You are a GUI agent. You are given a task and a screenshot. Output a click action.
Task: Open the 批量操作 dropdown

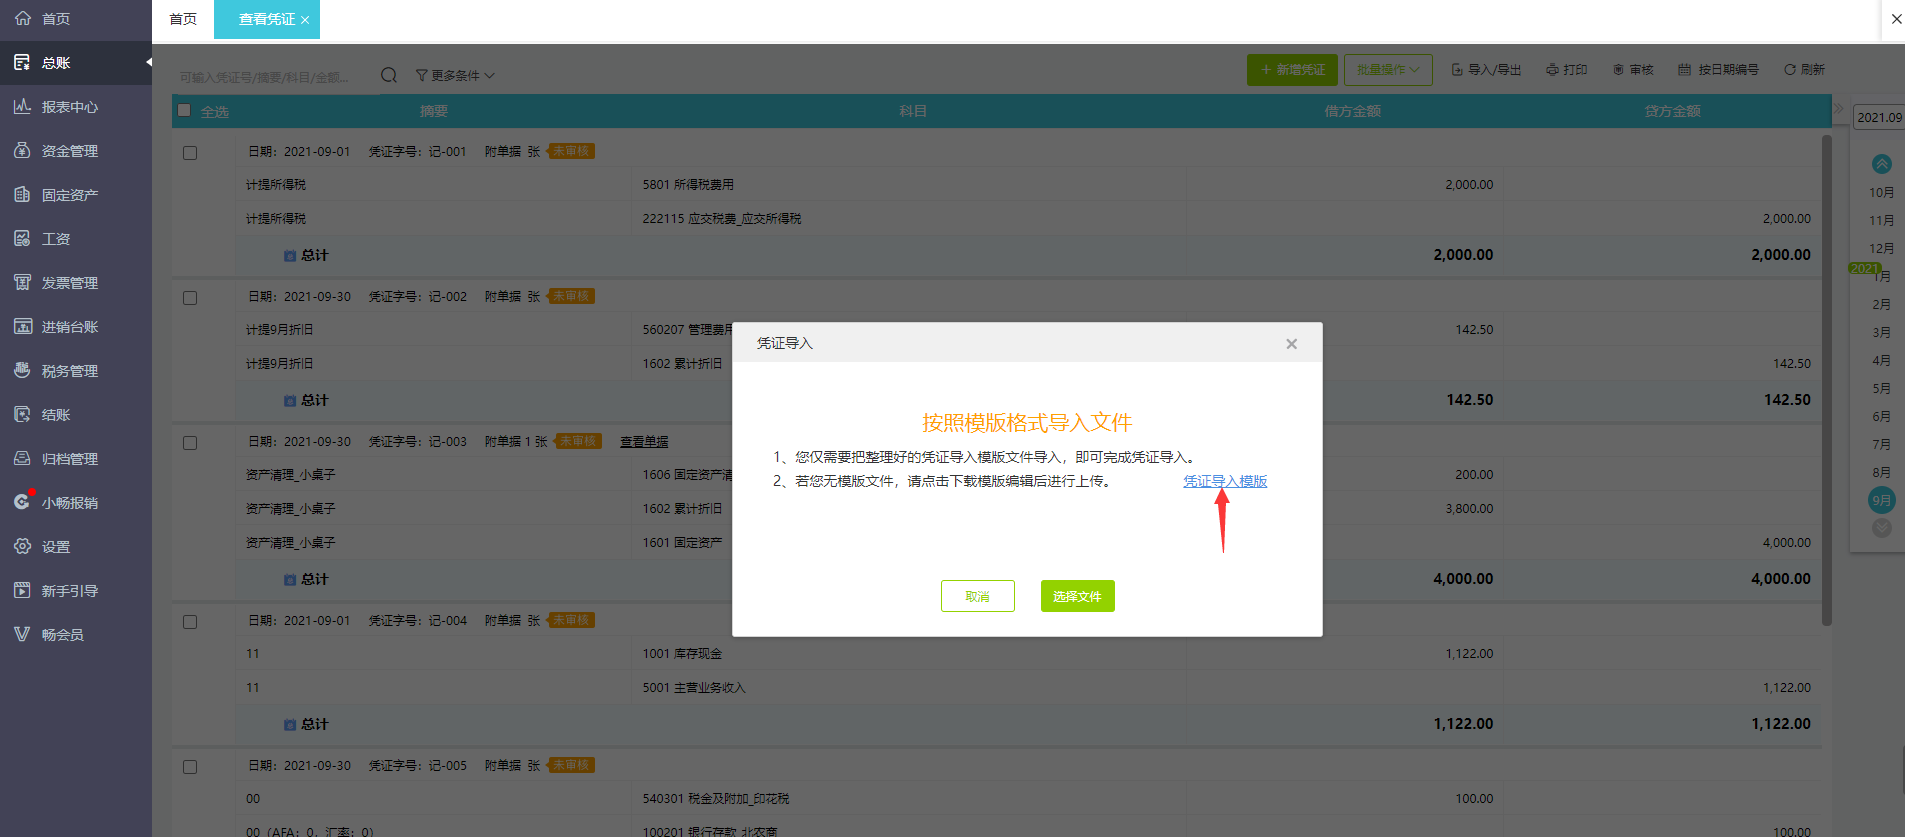[1387, 70]
